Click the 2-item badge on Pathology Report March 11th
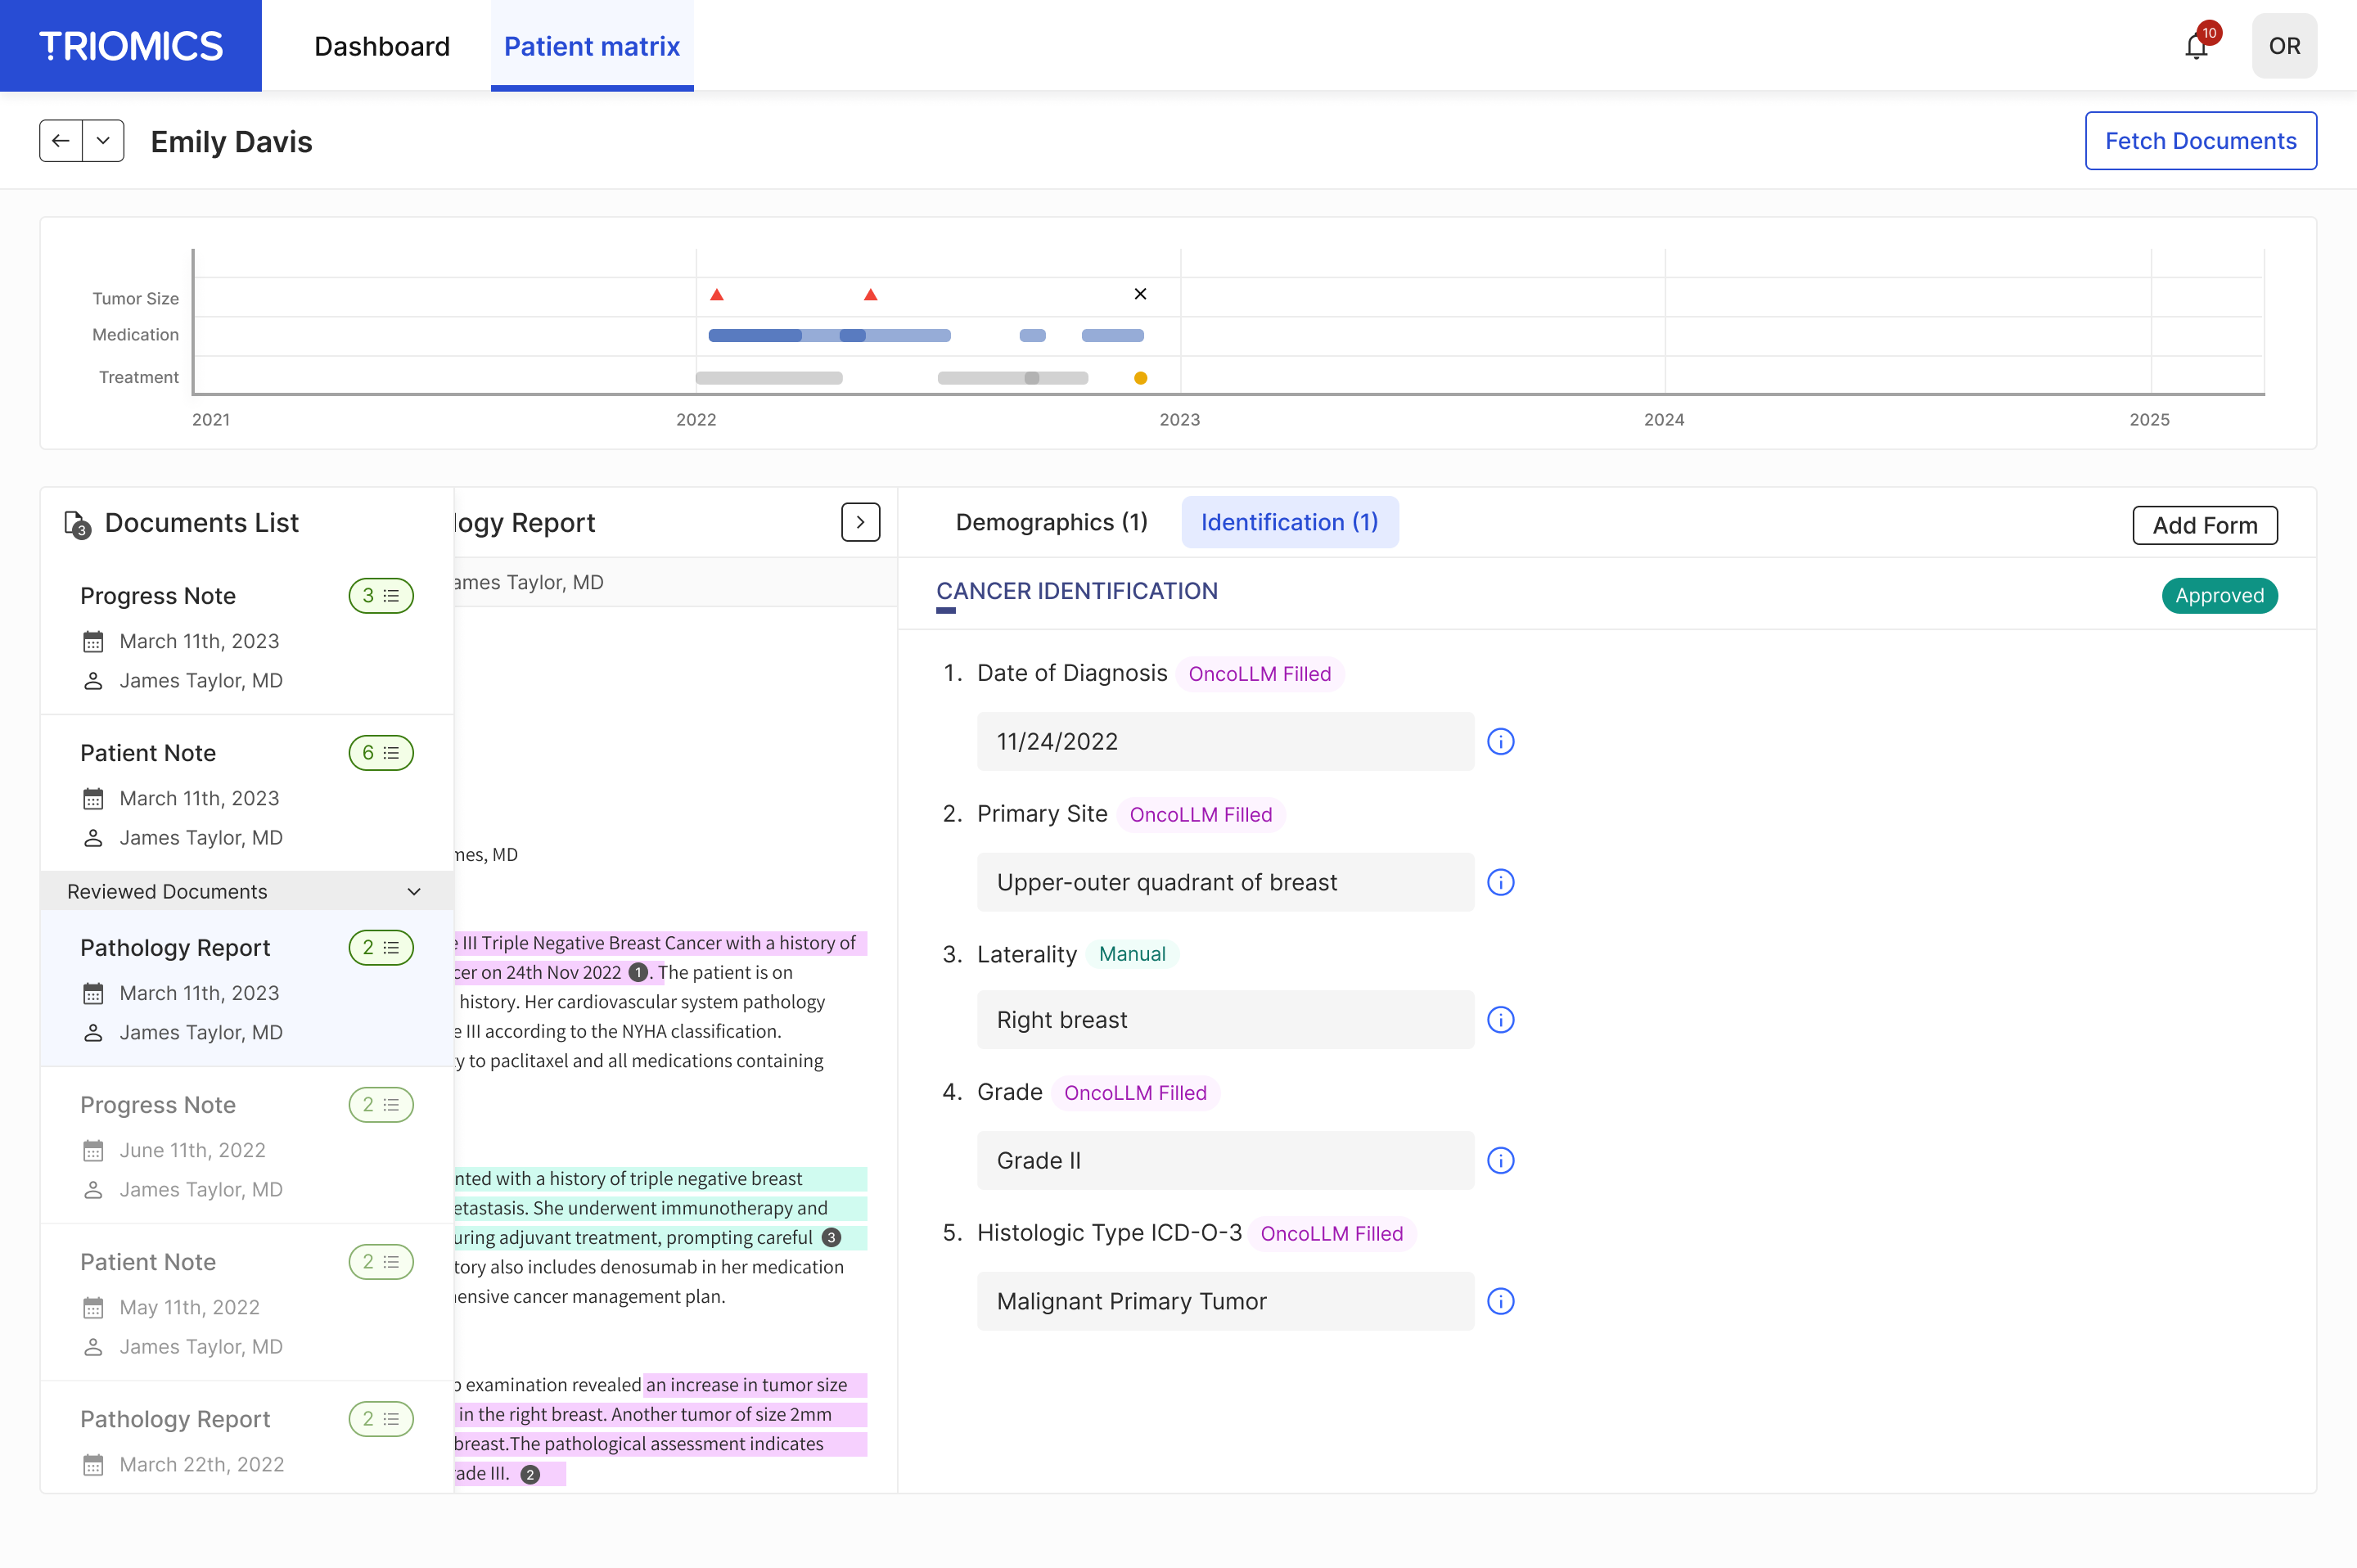 pyautogui.click(x=381, y=947)
